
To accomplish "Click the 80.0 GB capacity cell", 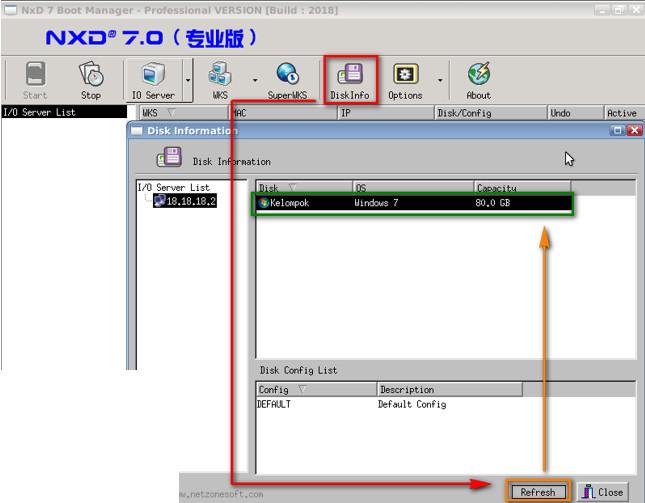I will [493, 203].
